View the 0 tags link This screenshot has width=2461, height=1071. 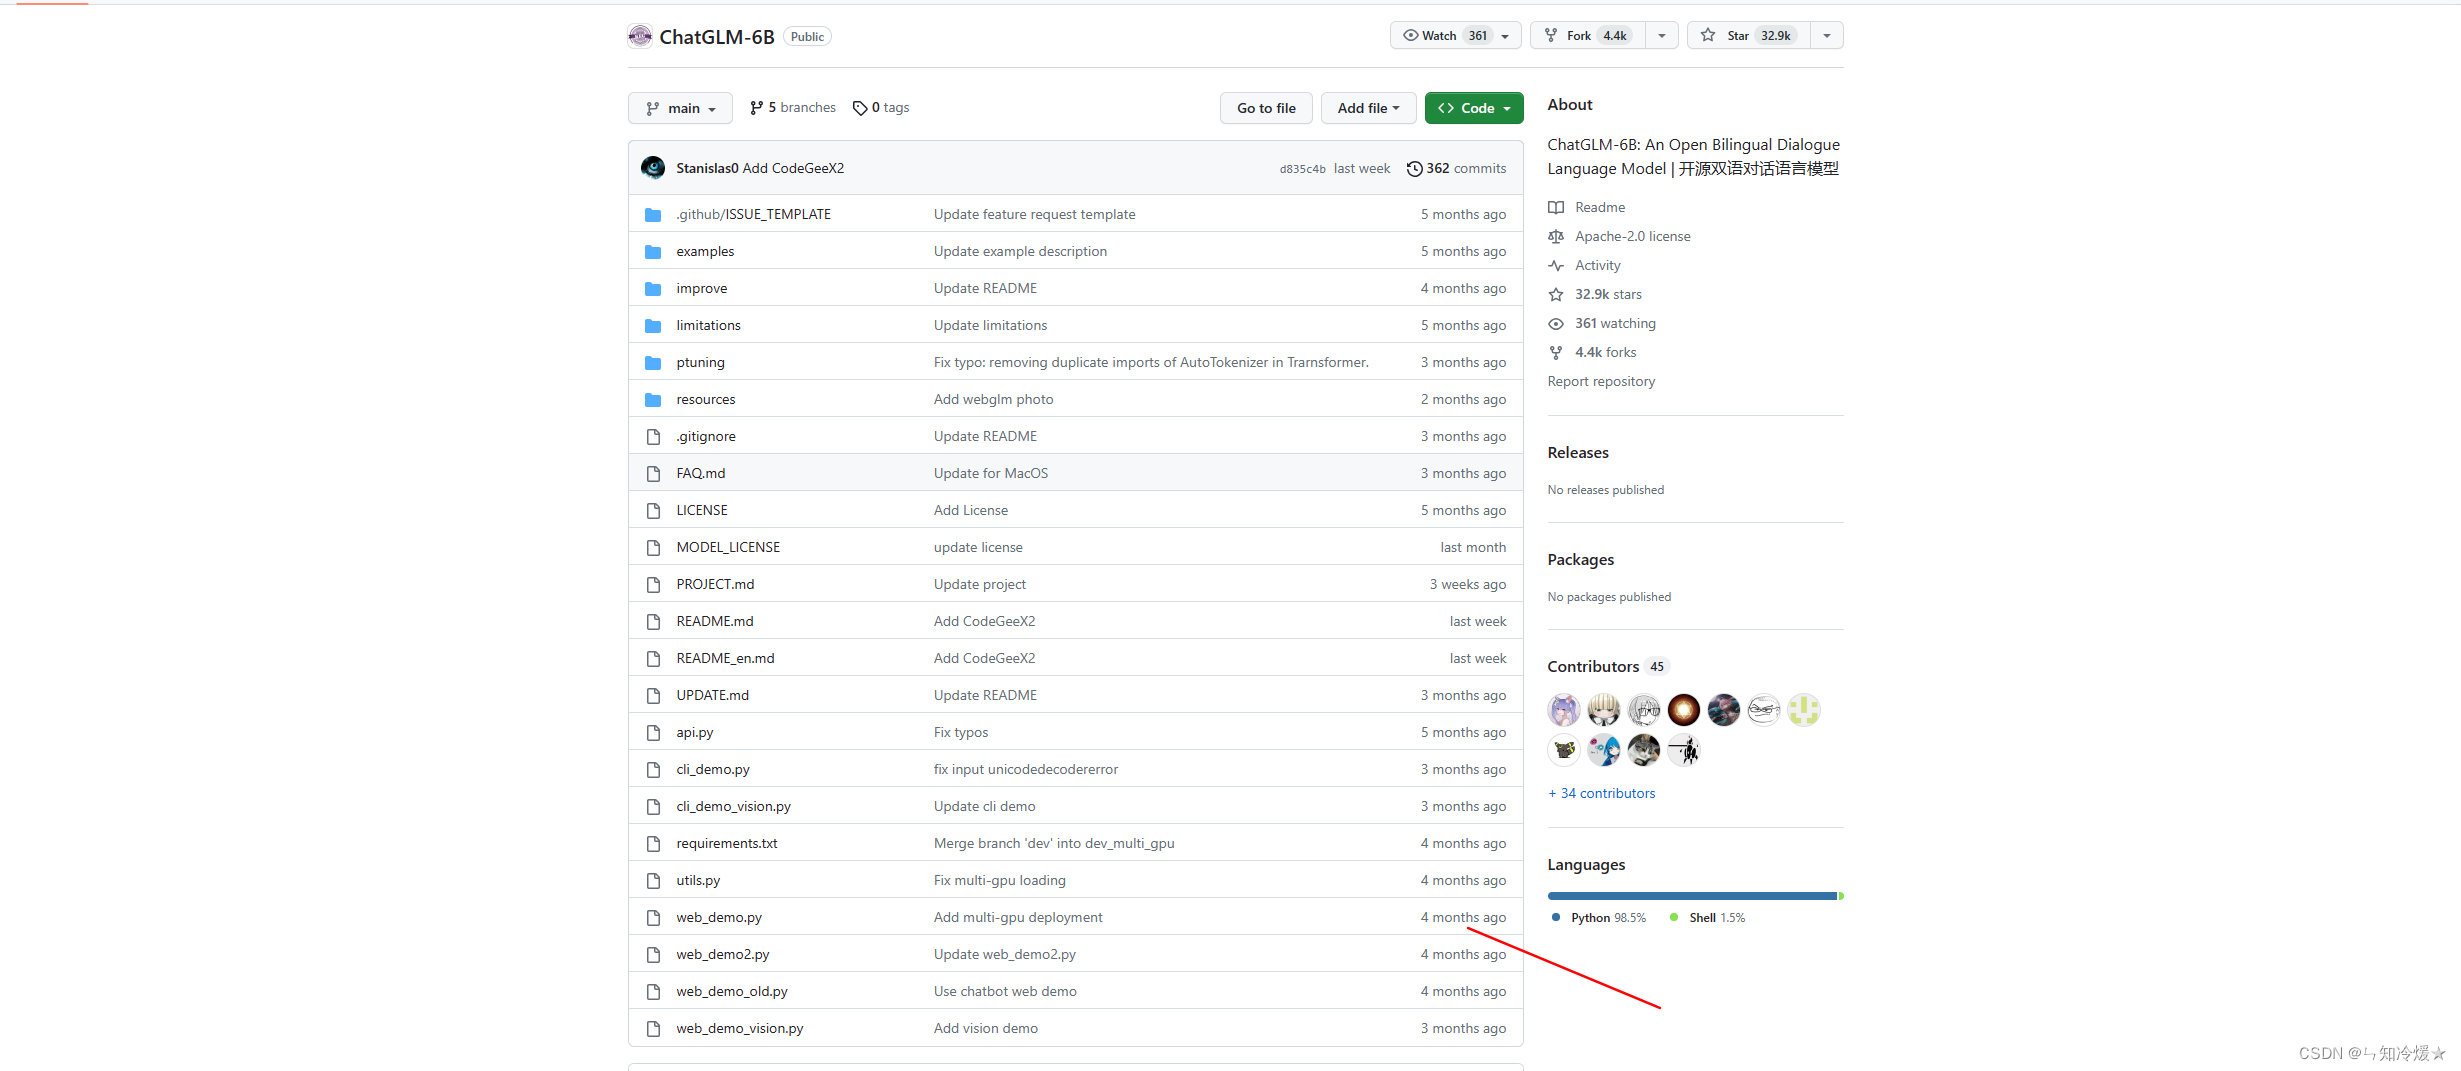click(x=881, y=108)
